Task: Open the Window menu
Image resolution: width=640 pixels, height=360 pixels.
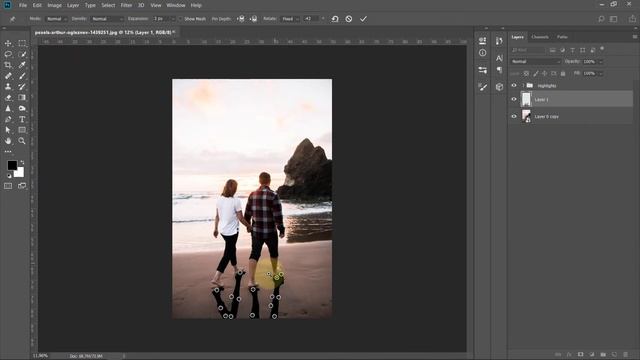Action: [x=176, y=5]
